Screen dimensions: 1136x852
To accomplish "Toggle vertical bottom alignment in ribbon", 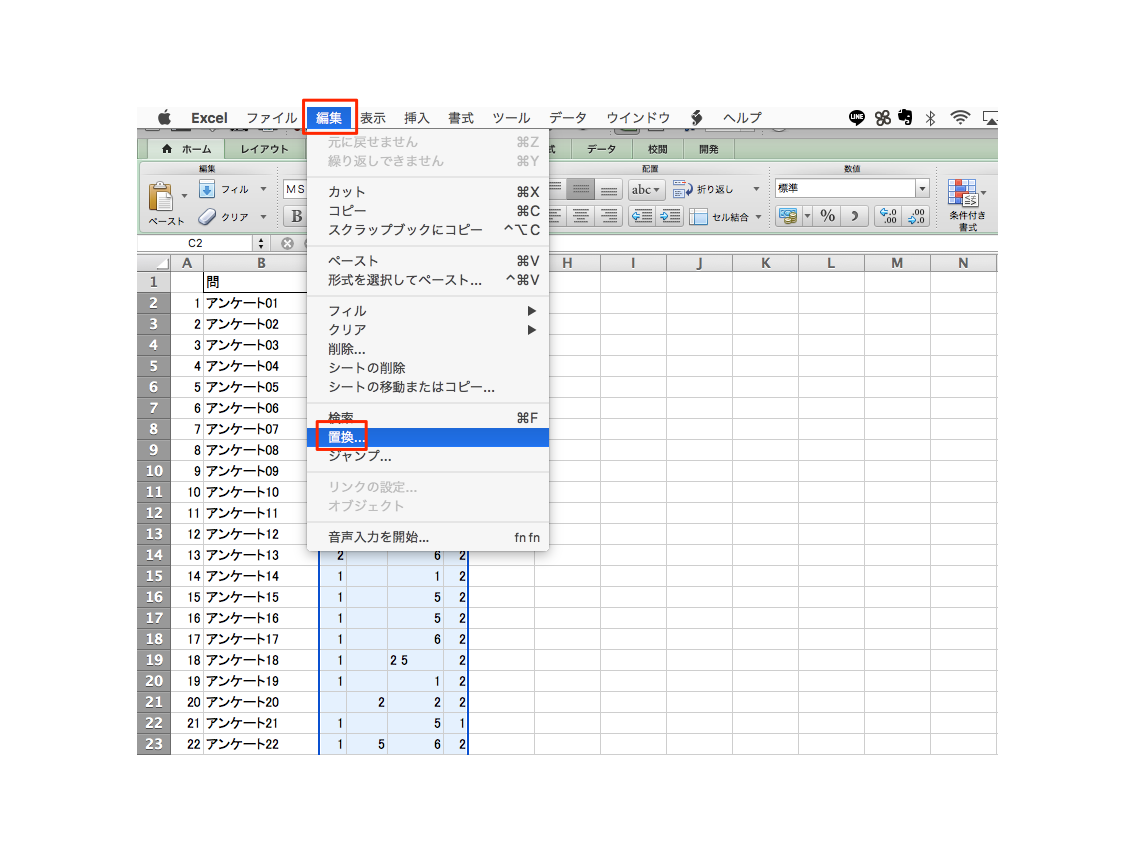I will point(609,190).
